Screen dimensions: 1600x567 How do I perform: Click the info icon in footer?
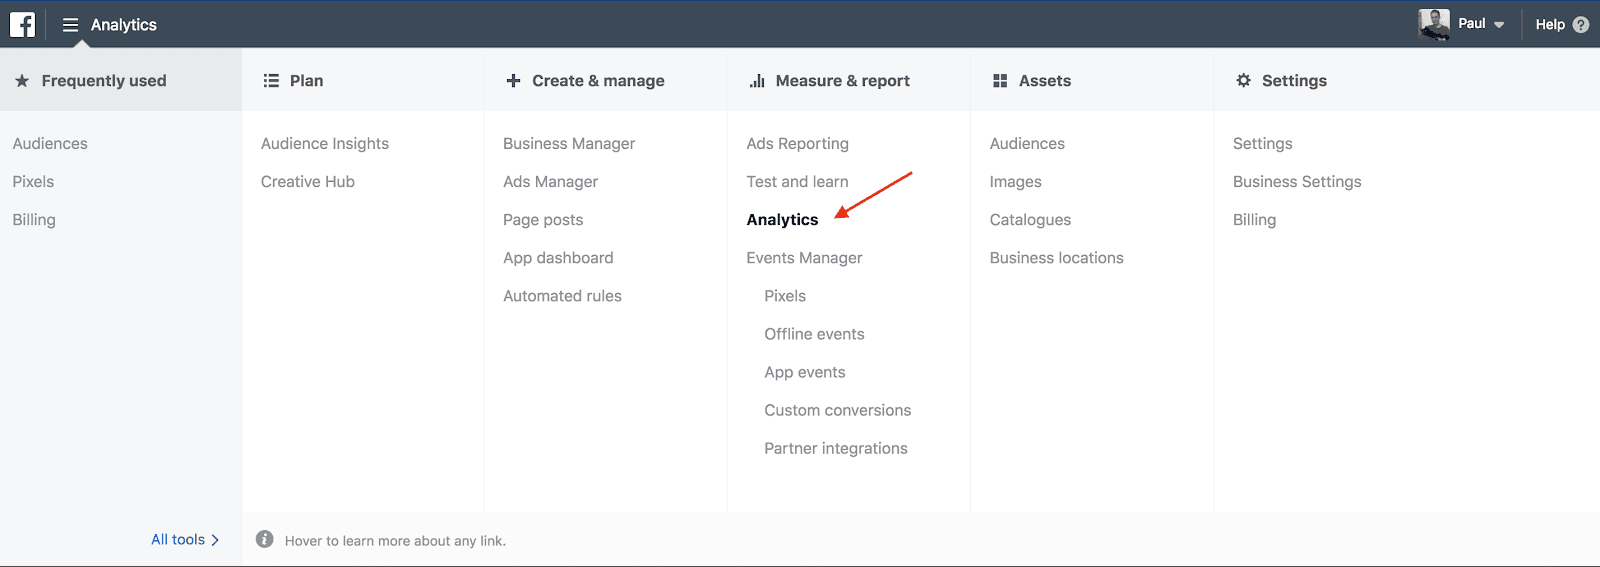pos(264,540)
